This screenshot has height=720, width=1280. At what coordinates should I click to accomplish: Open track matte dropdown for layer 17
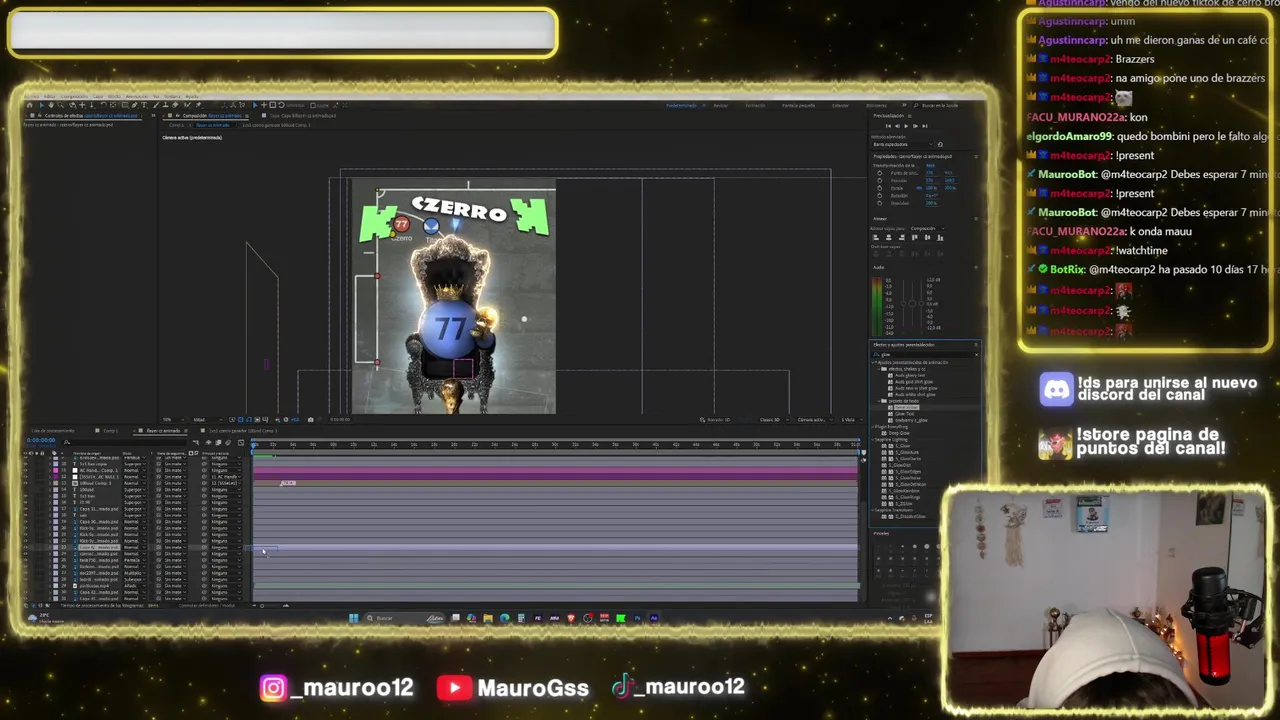[176, 509]
